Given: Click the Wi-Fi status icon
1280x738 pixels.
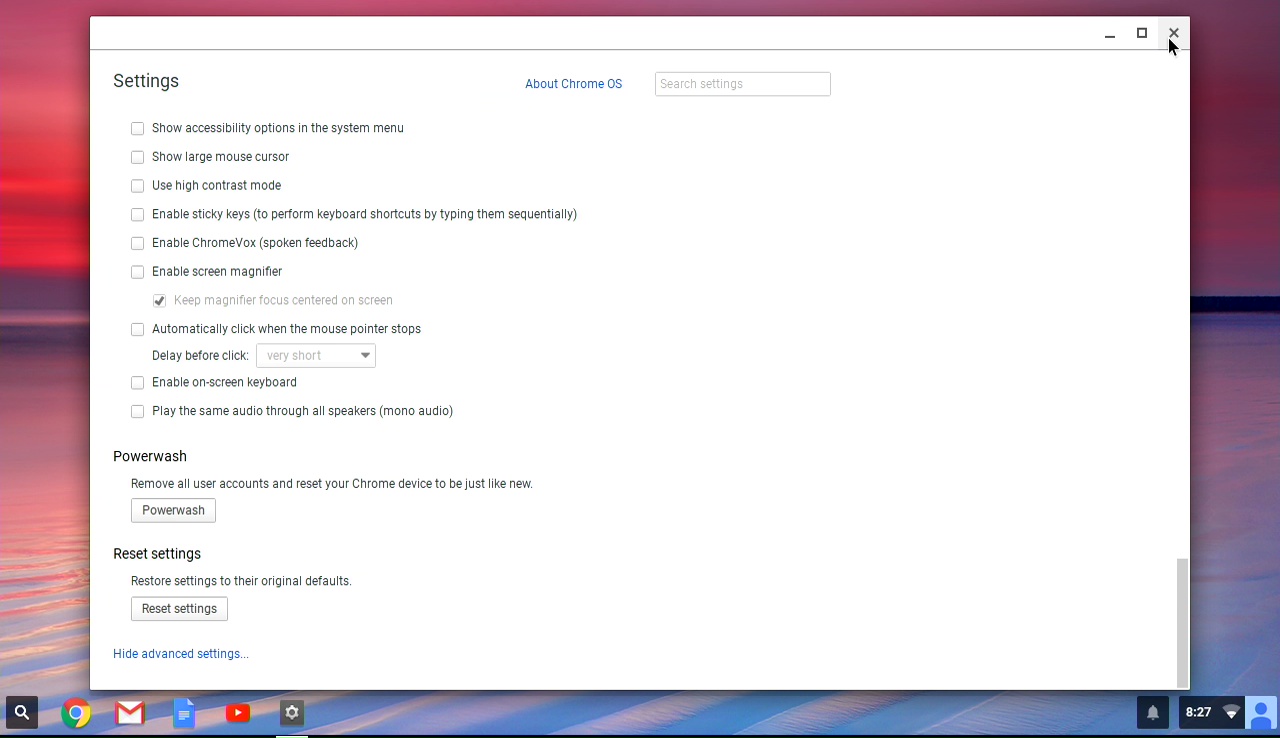Looking at the screenshot, I should coord(1231,713).
